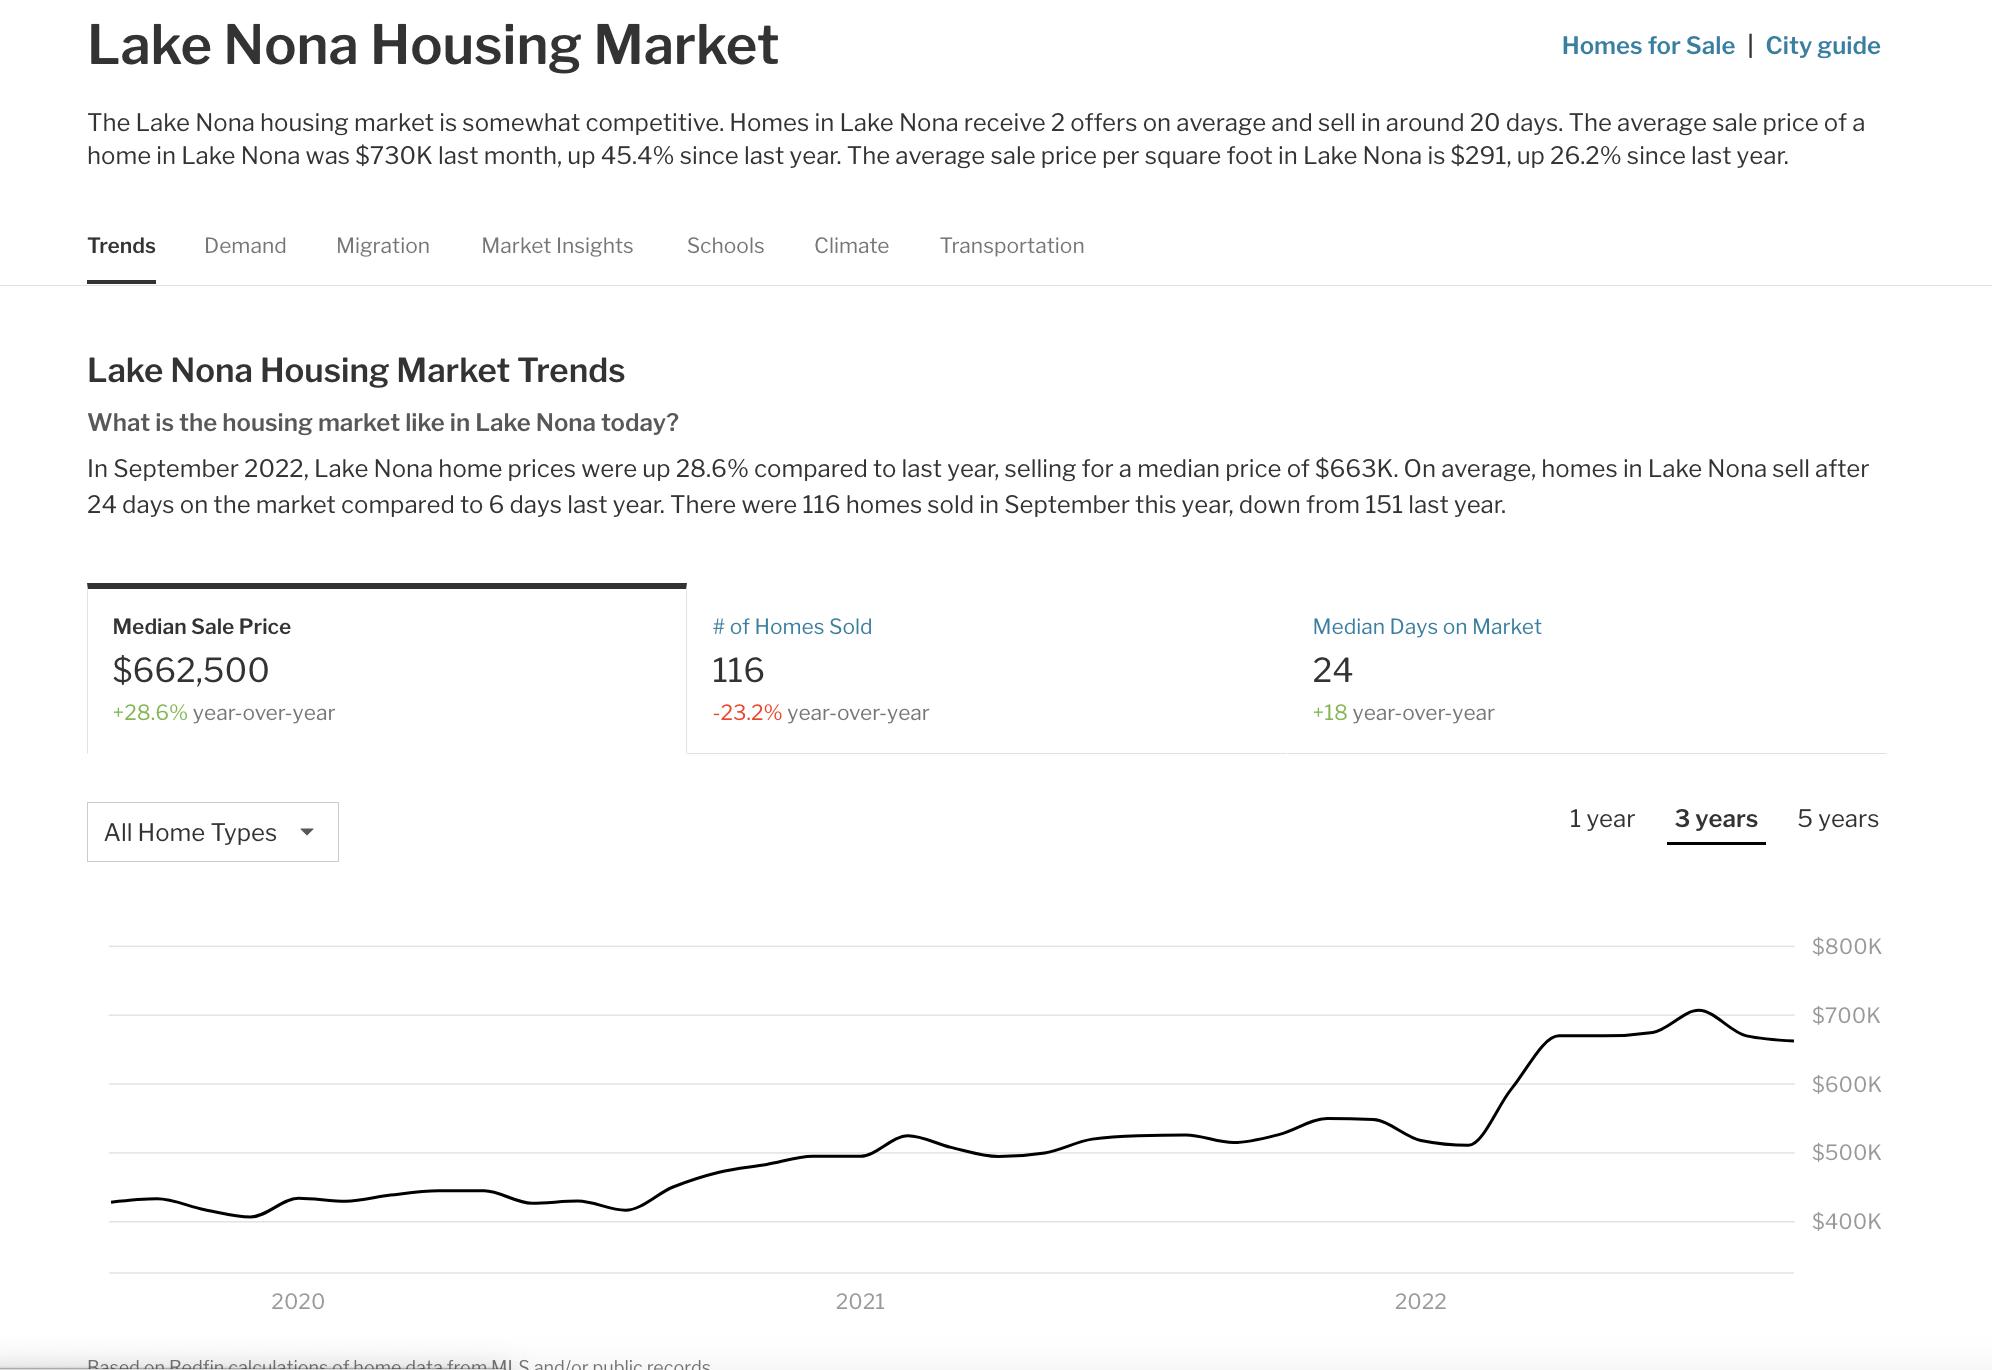This screenshot has width=1992, height=1370.
Task: Click the 2021 label on chart axis
Action: click(x=860, y=1301)
